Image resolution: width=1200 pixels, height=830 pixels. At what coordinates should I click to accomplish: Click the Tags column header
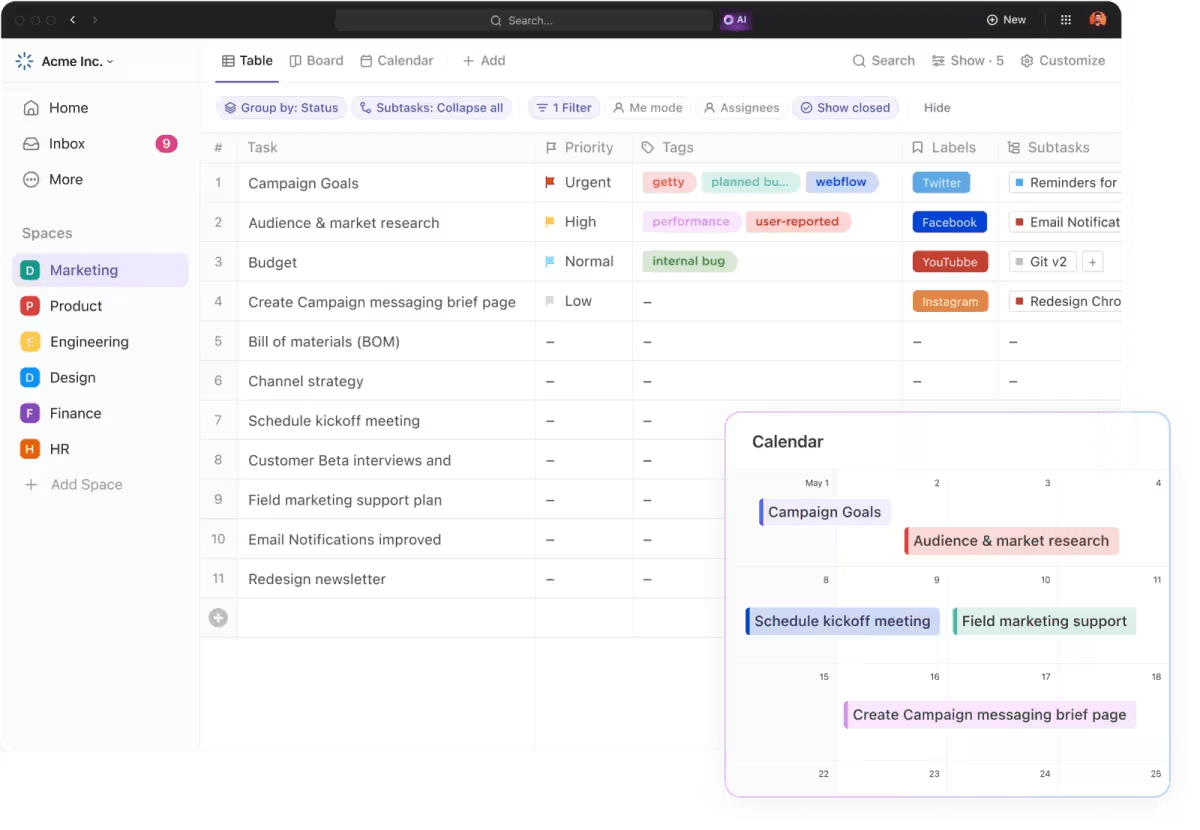pyautogui.click(x=667, y=148)
